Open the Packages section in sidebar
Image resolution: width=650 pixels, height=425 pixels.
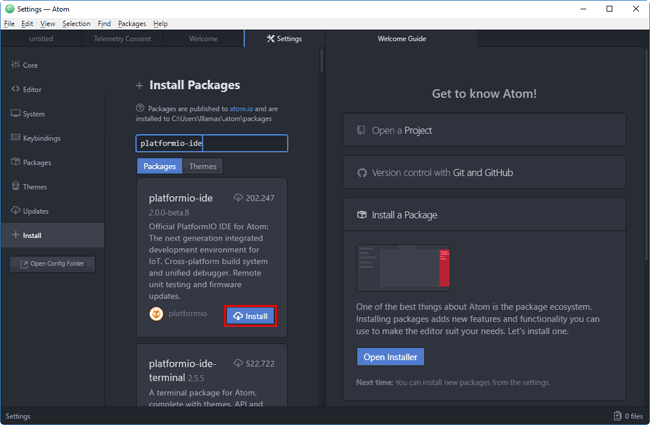pyautogui.click(x=52, y=162)
